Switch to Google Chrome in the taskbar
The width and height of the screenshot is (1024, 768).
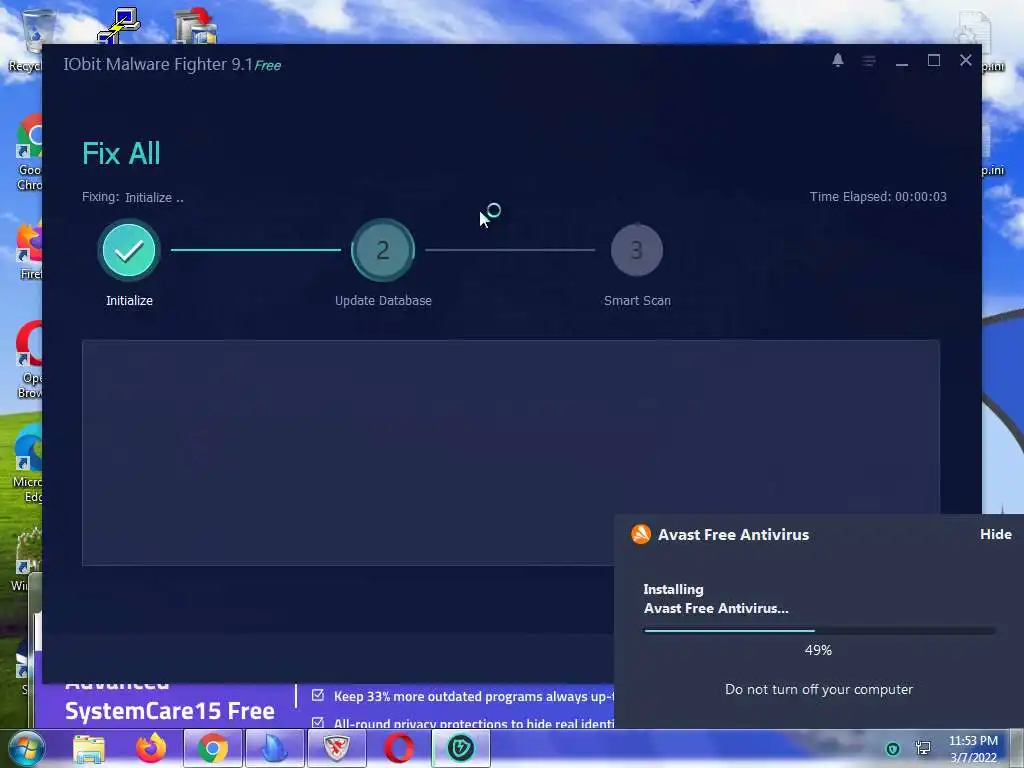(212, 748)
